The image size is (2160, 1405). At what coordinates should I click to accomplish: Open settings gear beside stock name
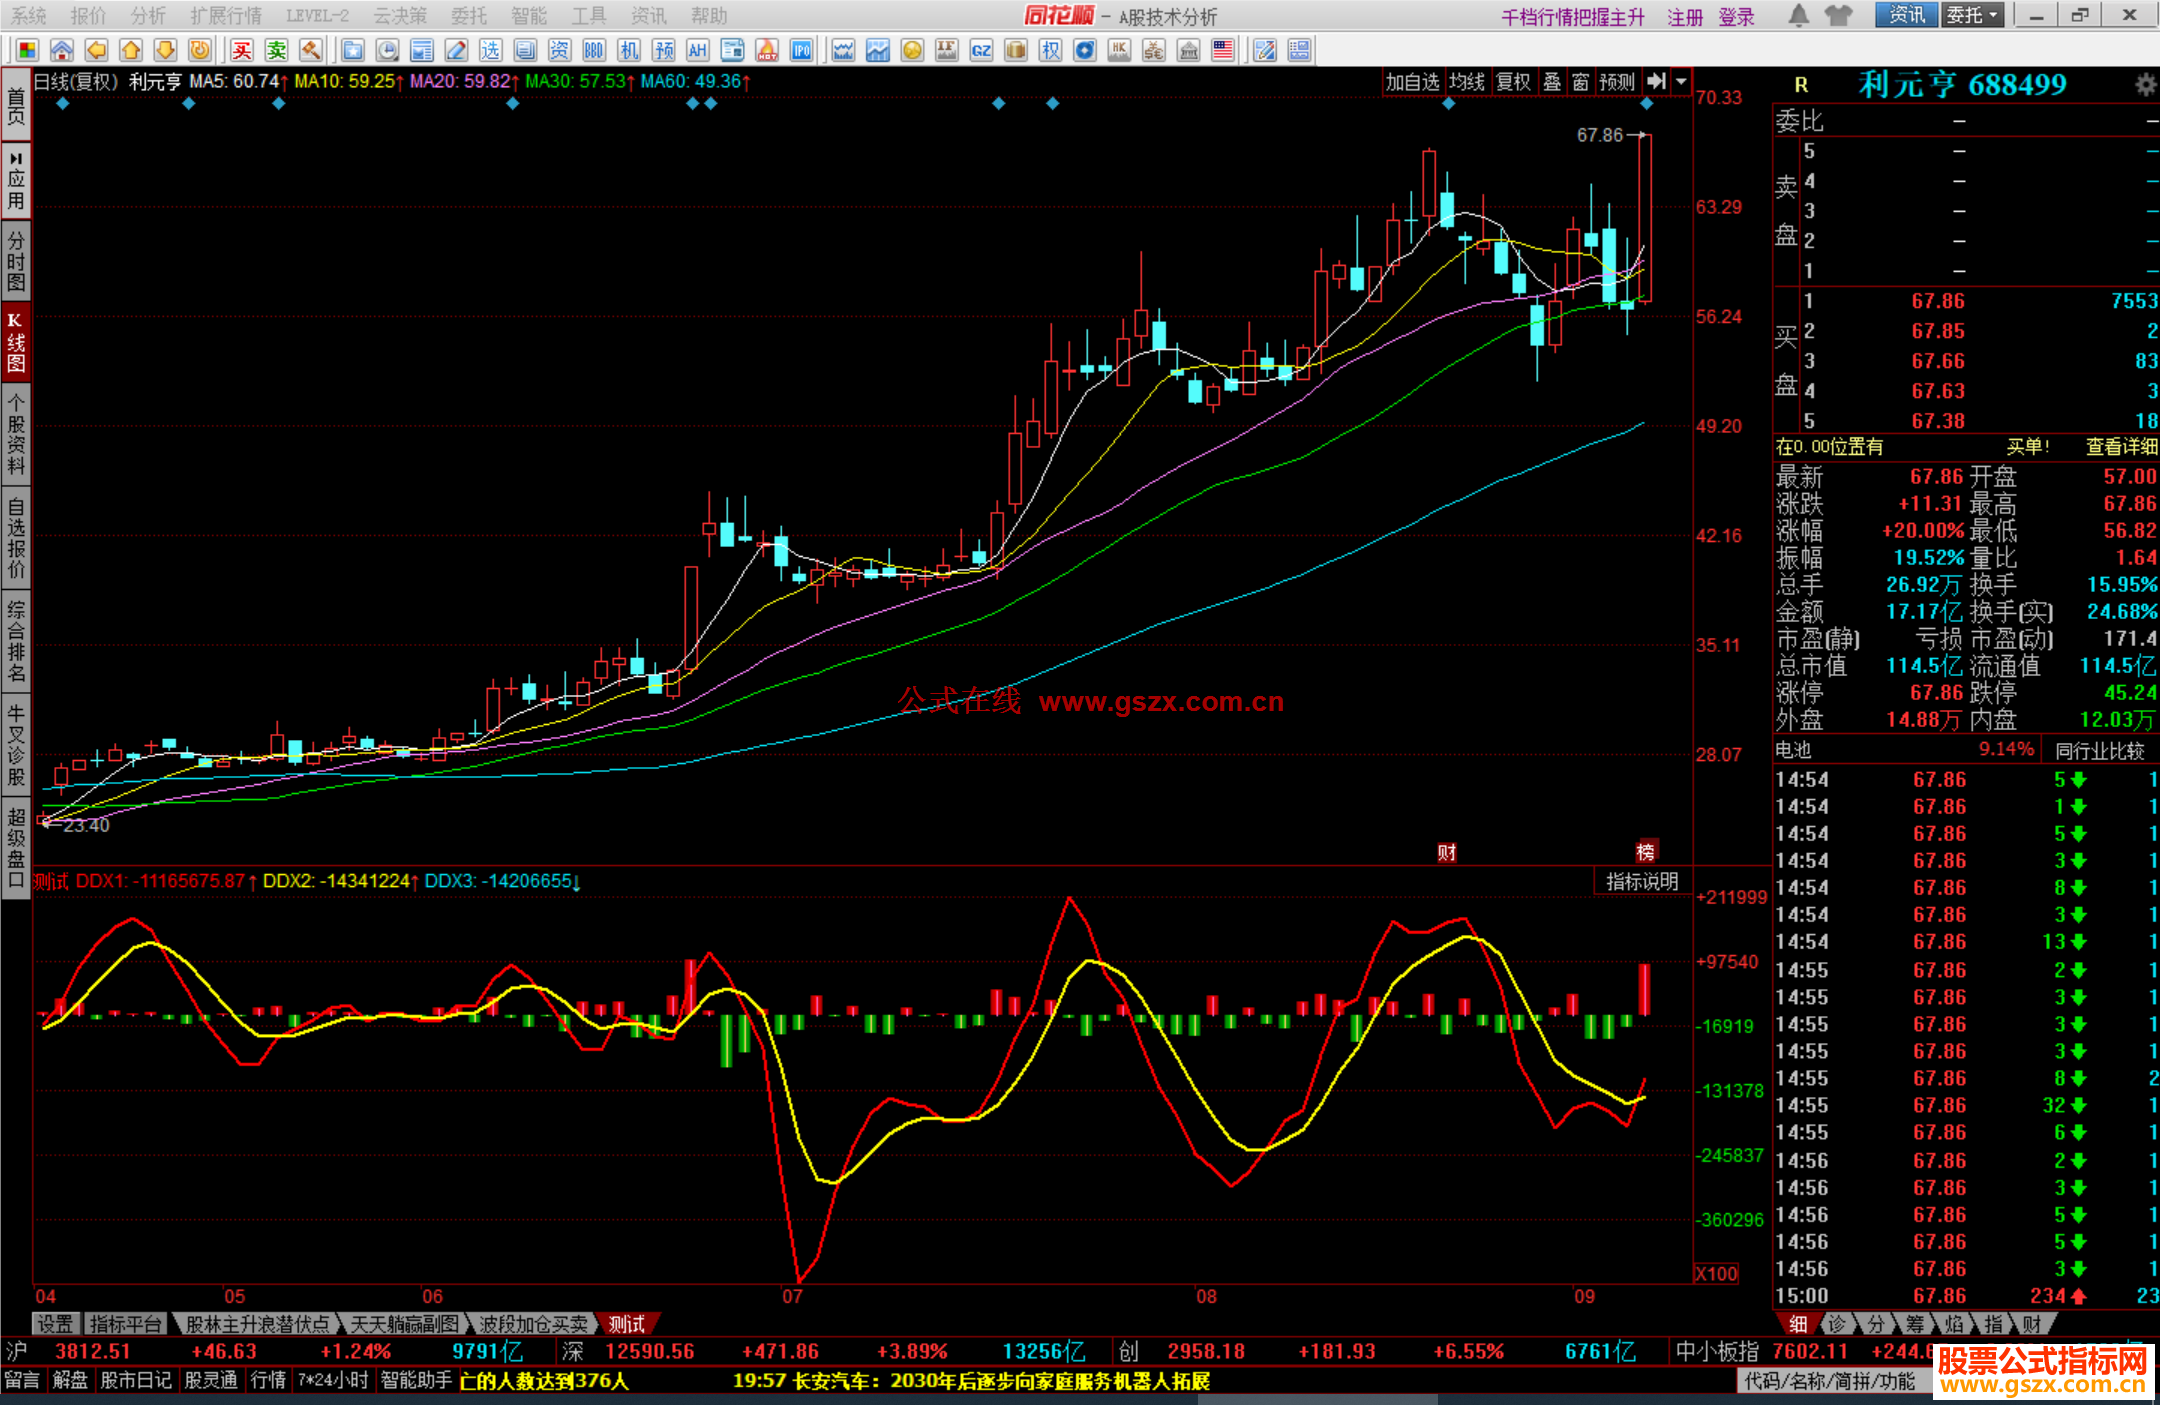pos(2145,85)
